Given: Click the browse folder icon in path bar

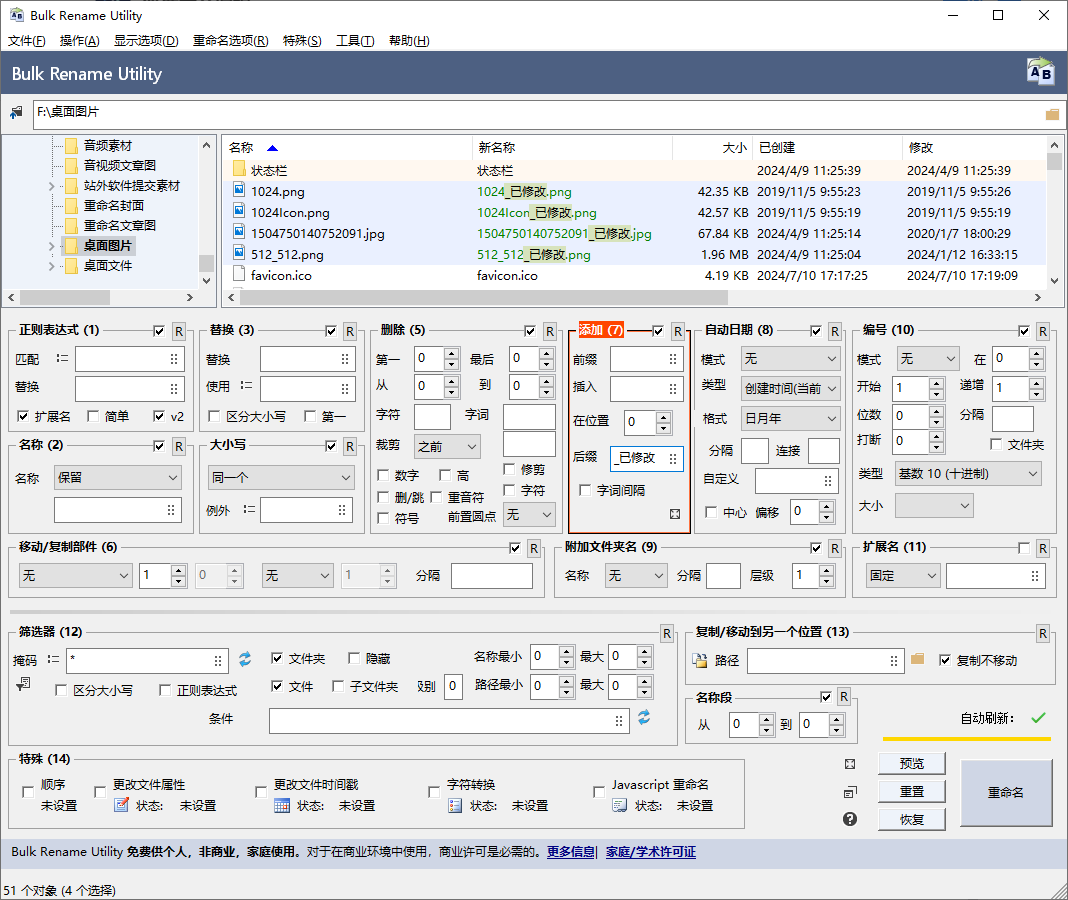Looking at the screenshot, I should pos(1052,114).
